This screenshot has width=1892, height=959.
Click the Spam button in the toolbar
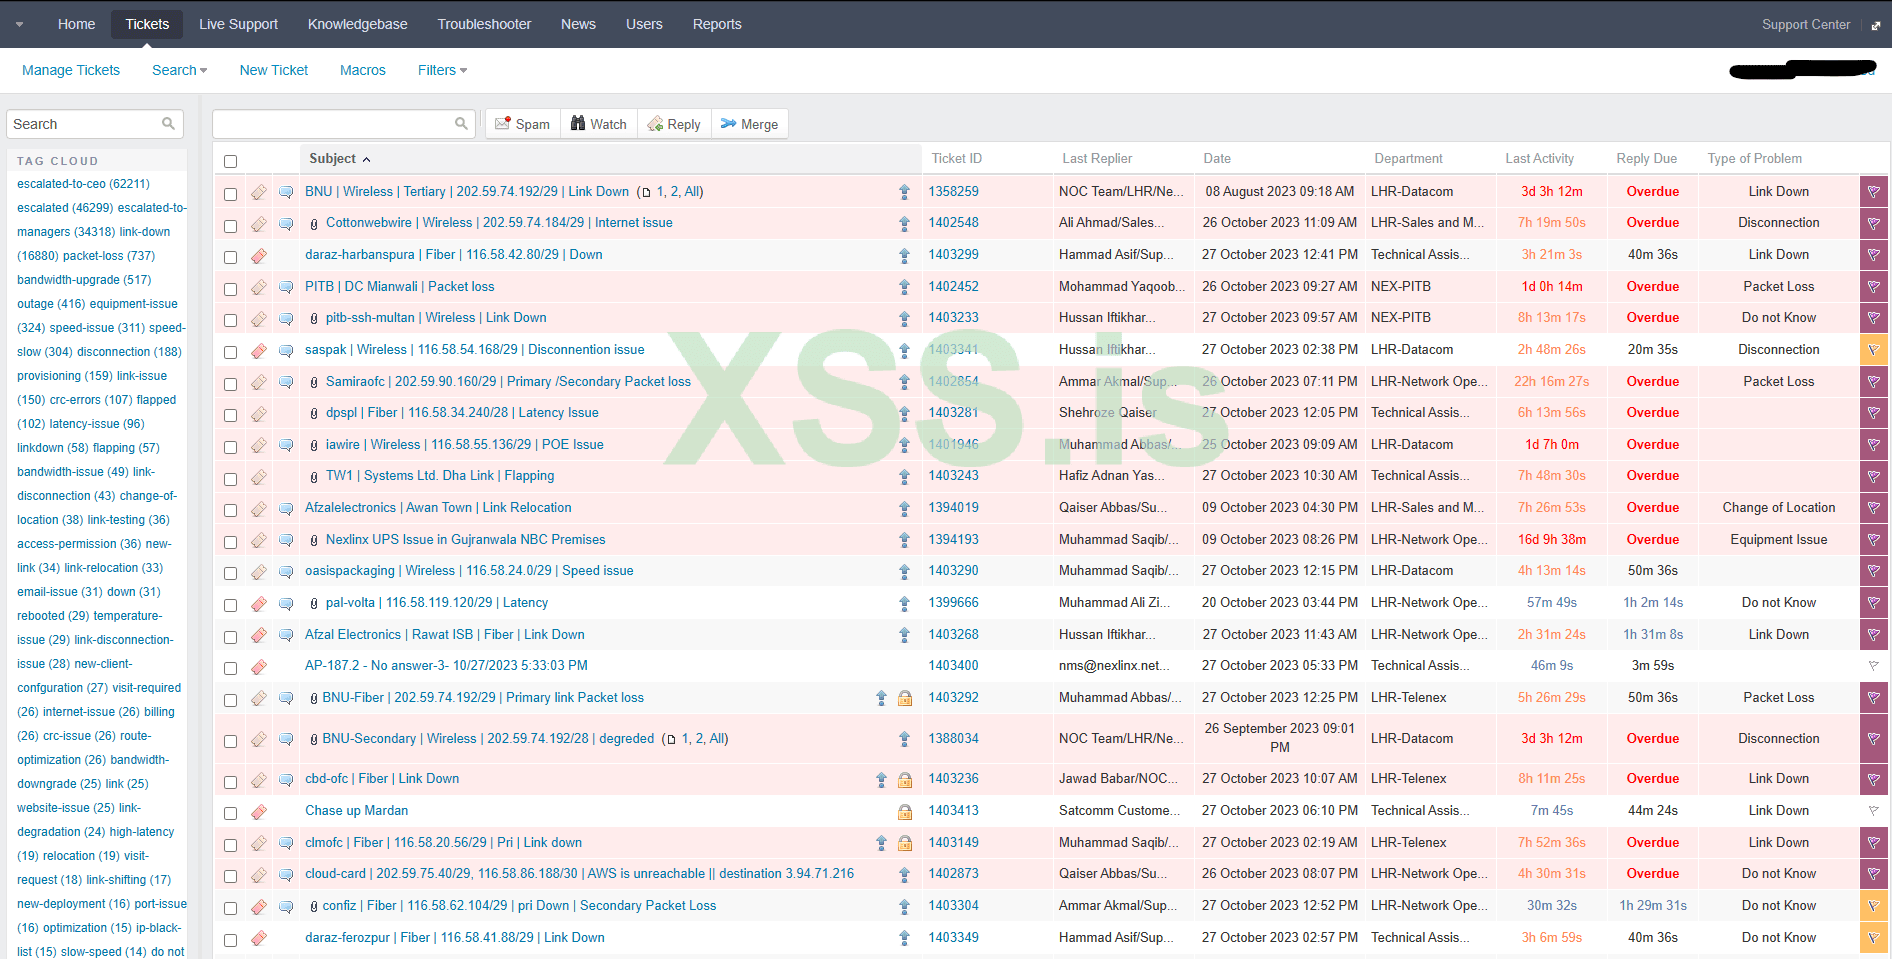tap(522, 124)
